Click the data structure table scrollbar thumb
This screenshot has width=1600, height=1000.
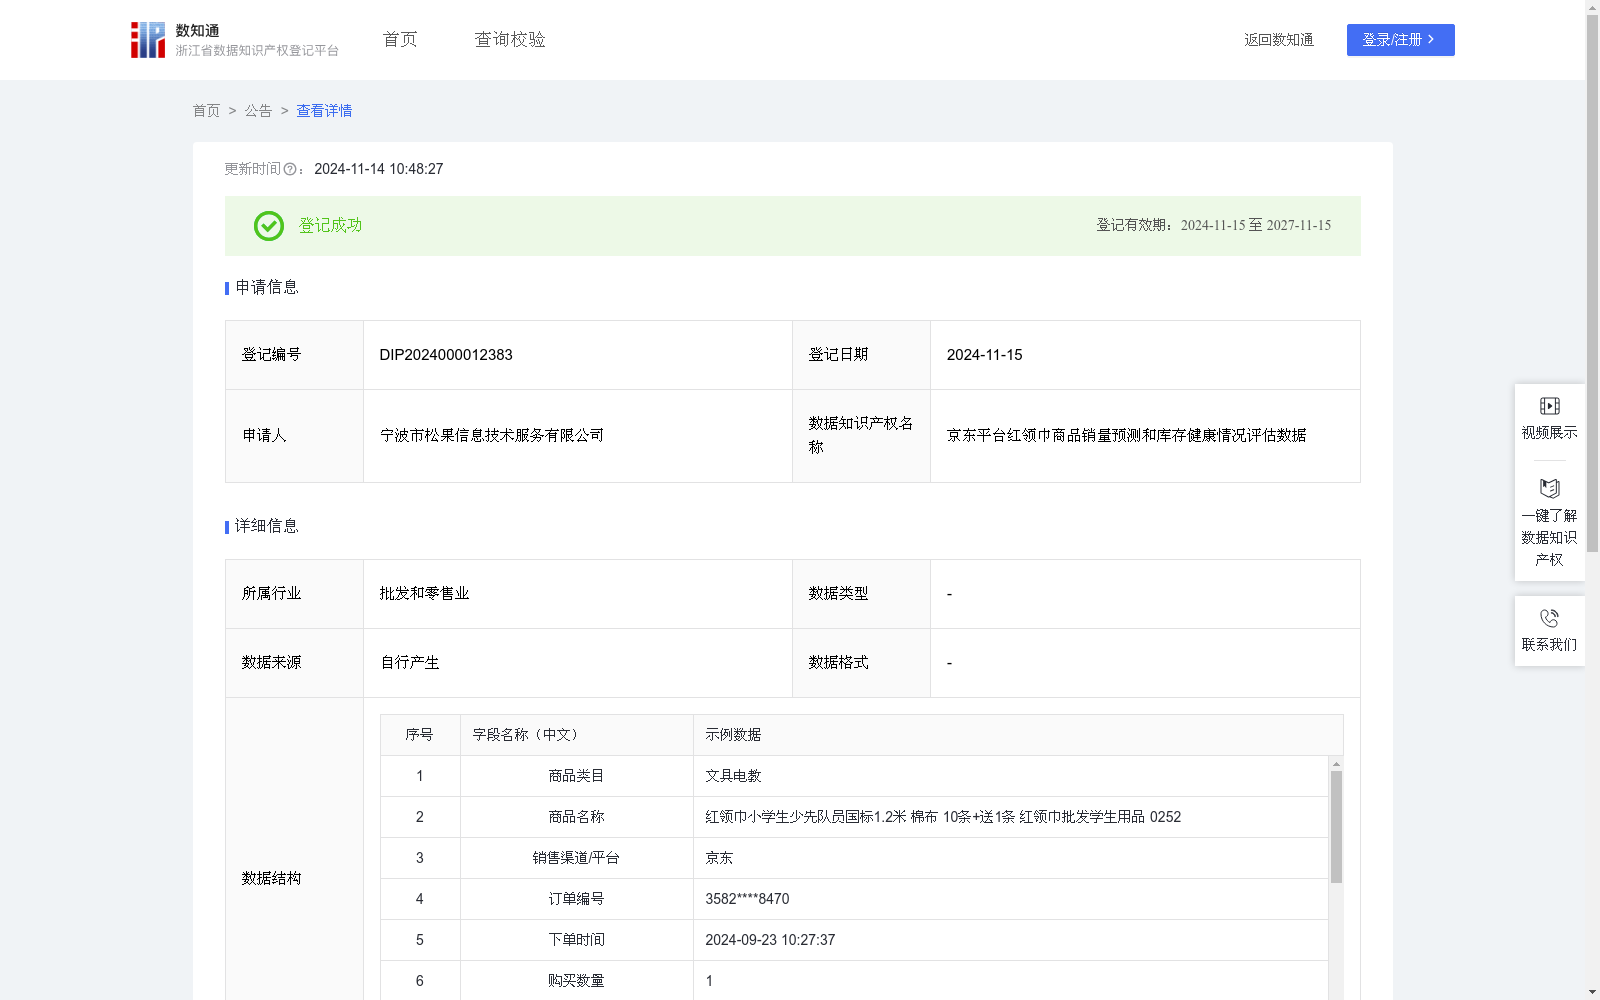(x=1336, y=827)
